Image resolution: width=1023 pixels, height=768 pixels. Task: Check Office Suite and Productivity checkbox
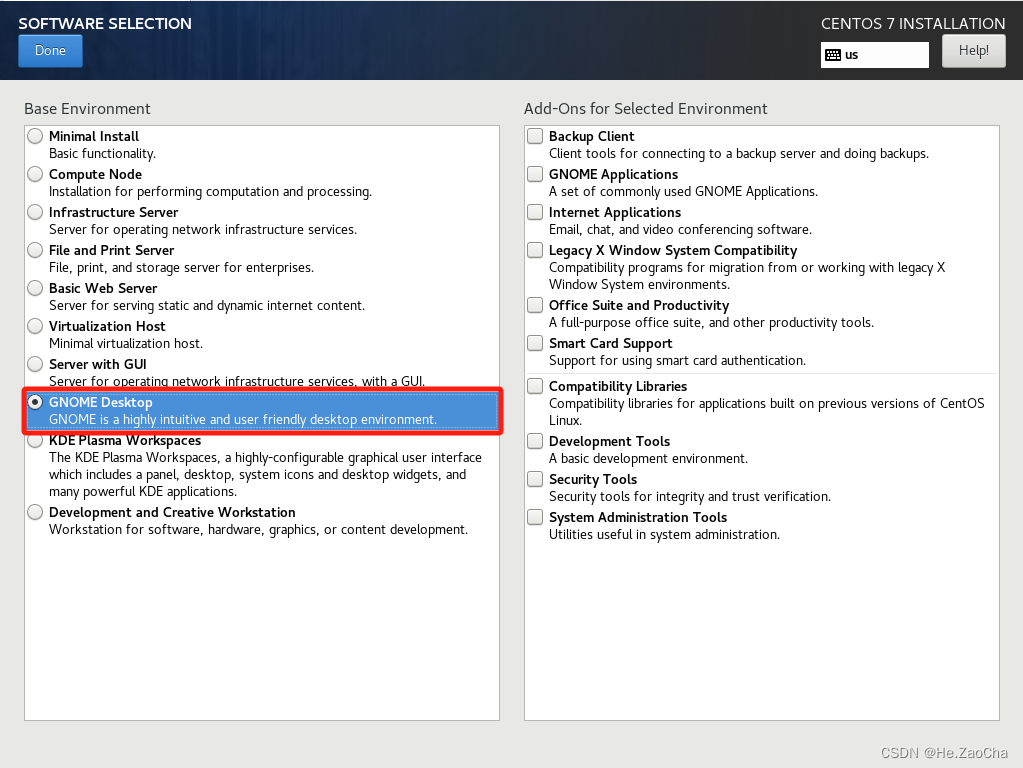[535, 305]
